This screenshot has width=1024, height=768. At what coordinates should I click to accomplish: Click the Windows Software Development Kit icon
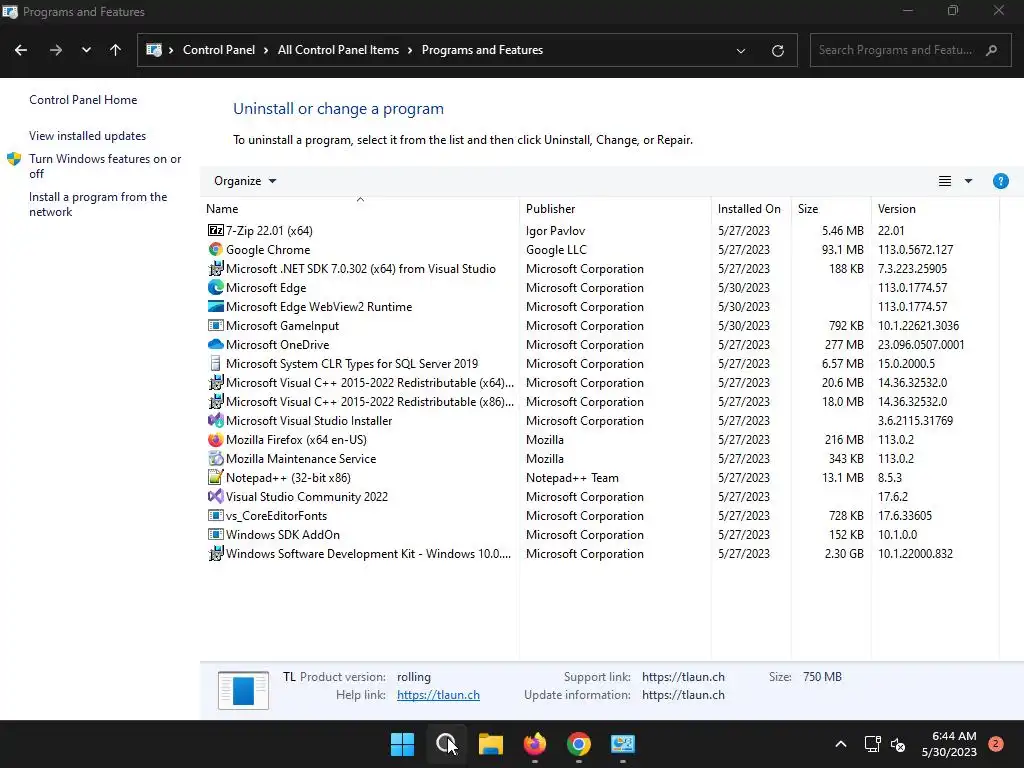pos(216,553)
